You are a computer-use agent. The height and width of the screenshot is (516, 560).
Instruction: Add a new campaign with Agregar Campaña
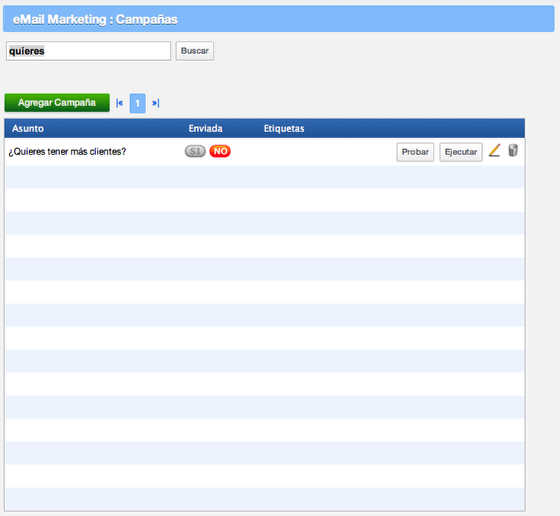(x=57, y=103)
